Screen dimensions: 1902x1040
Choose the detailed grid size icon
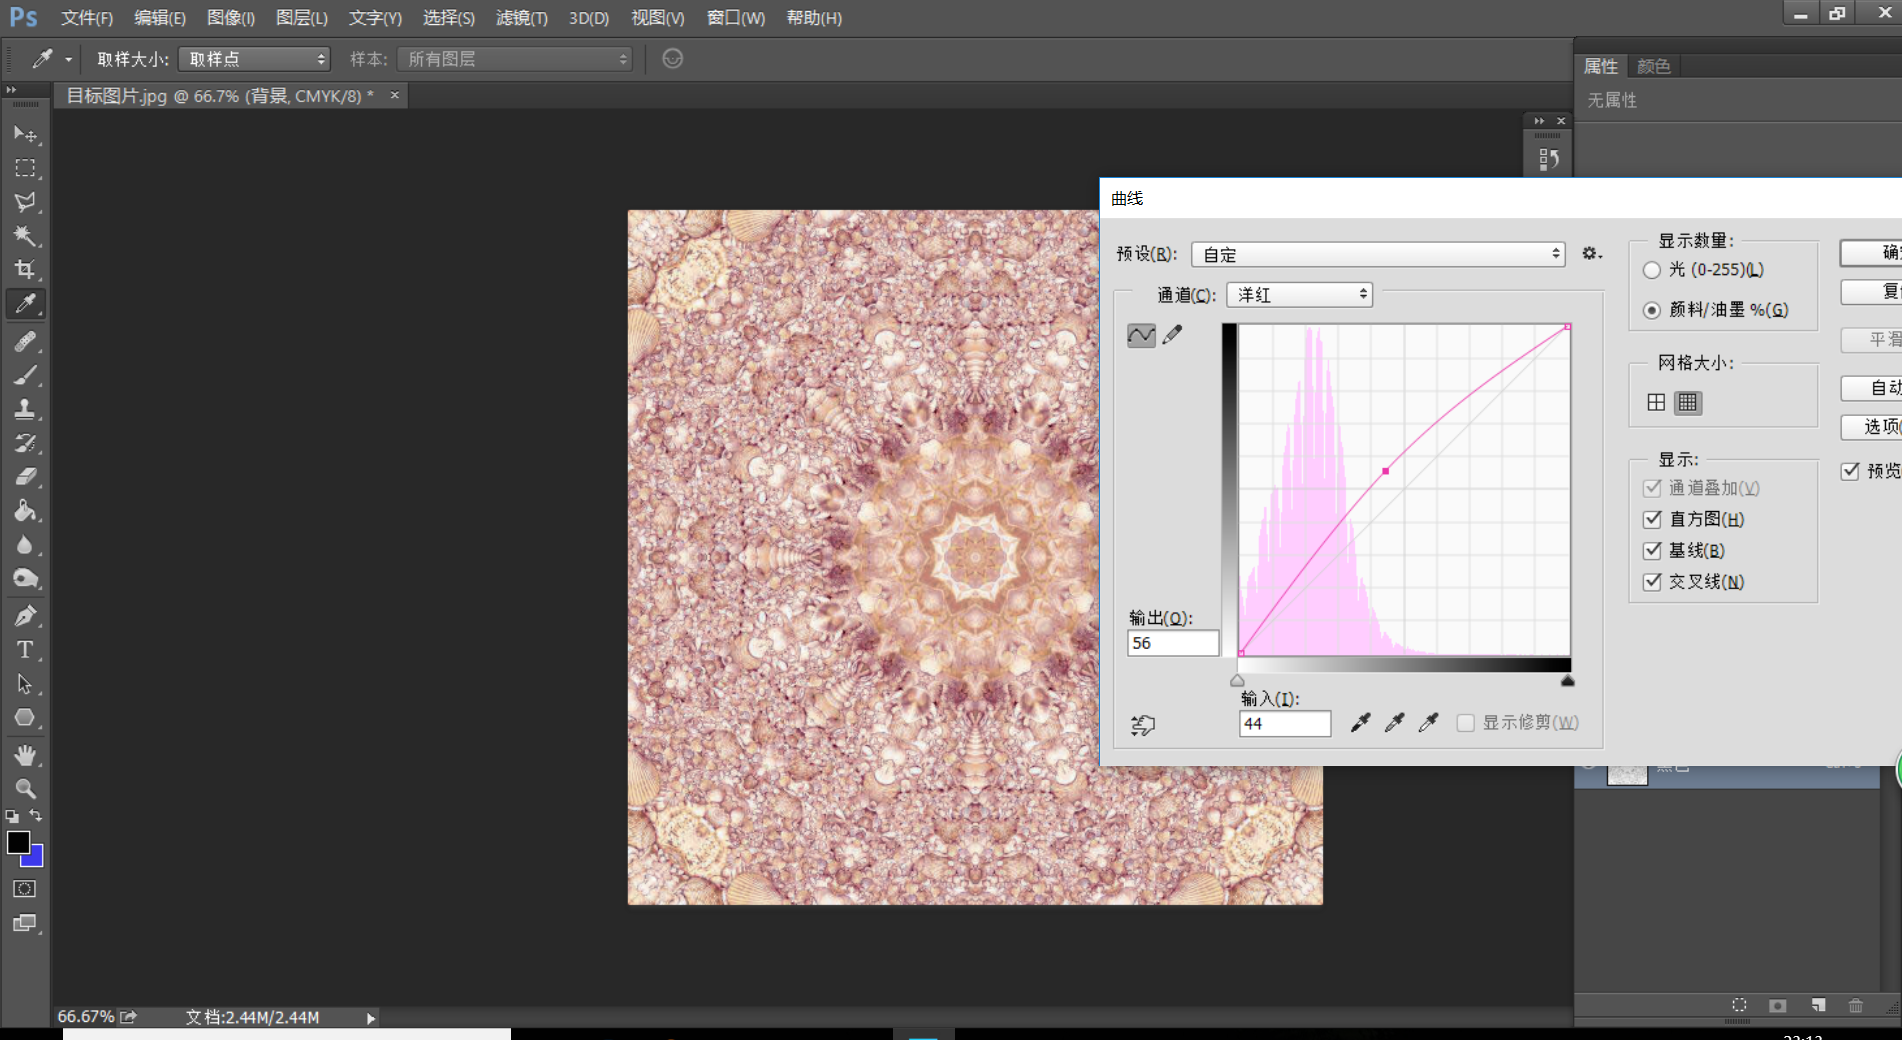(x=1688, y=402)
